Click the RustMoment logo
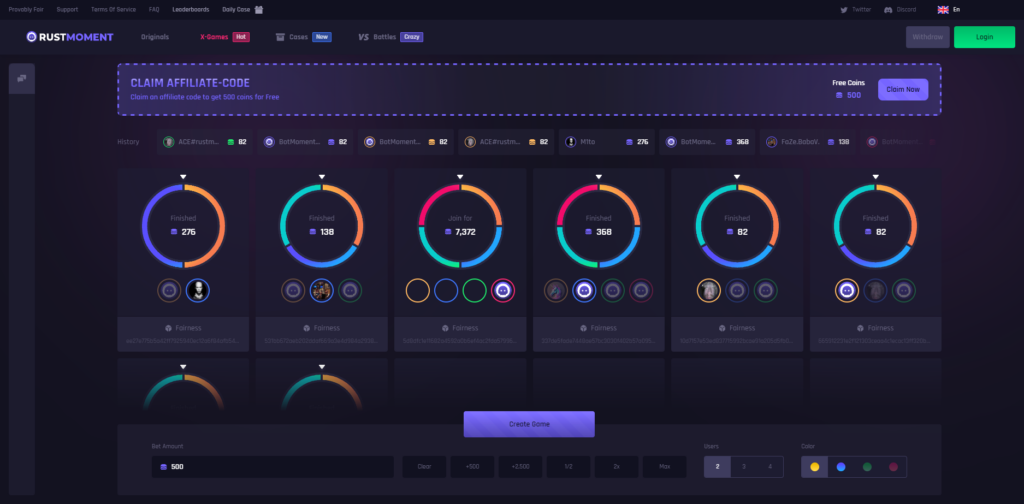 (70, 37)
